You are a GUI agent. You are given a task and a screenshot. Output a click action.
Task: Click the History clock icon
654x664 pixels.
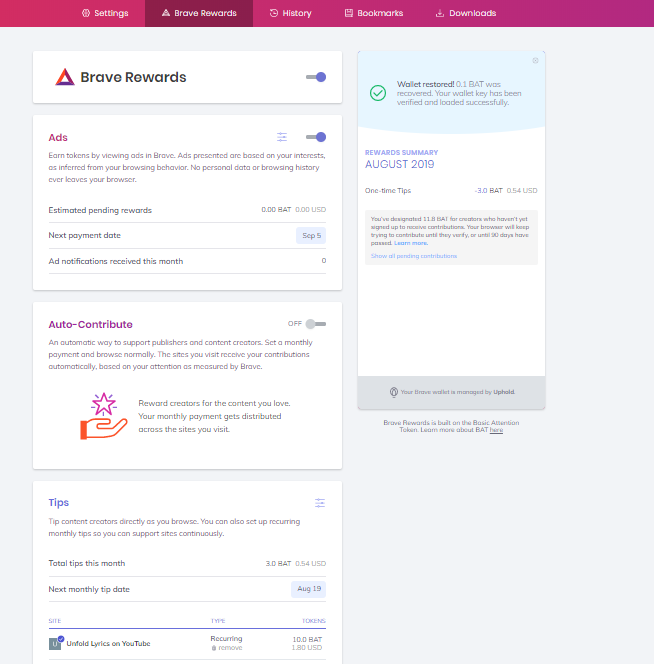point(274,13)
